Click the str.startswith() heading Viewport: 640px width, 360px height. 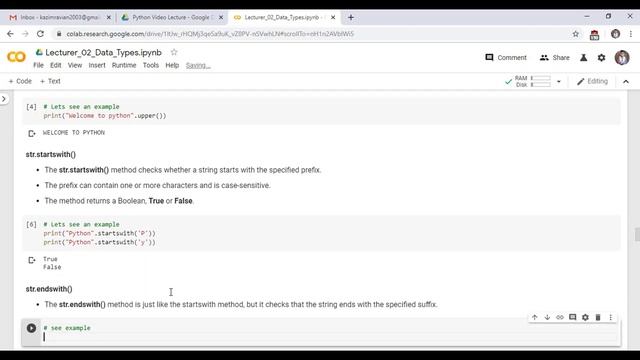point(51,154)
